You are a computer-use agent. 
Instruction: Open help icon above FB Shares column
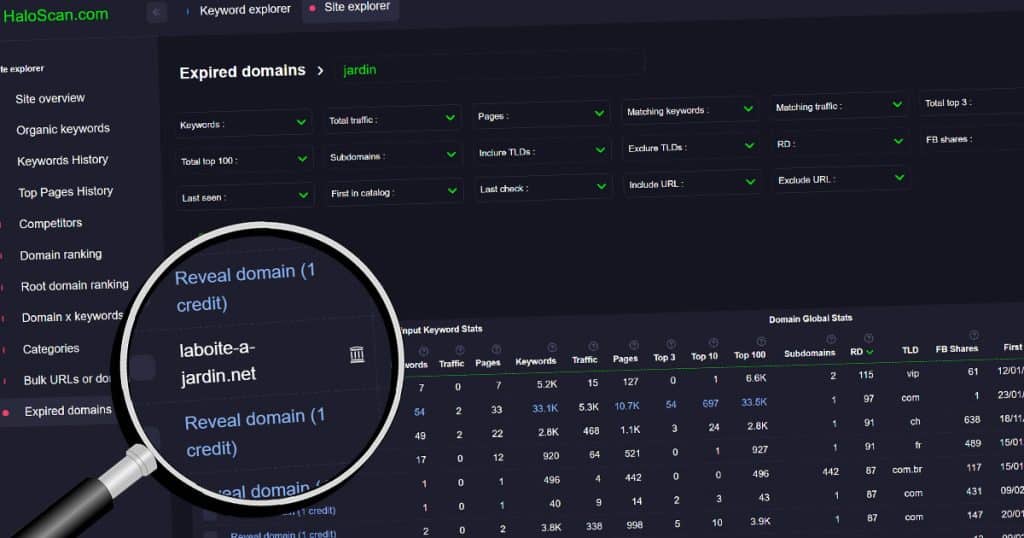pos(974,335)
